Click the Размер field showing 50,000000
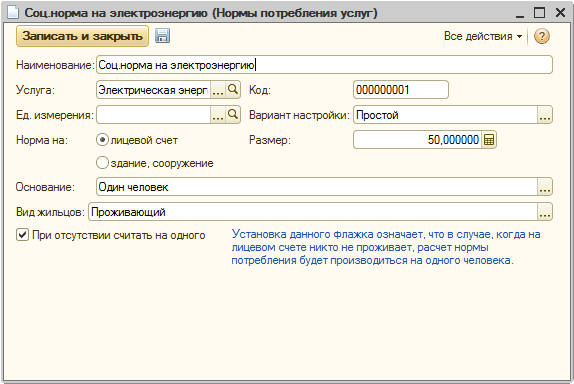This screenshot has height=384, width=574. 418,140
